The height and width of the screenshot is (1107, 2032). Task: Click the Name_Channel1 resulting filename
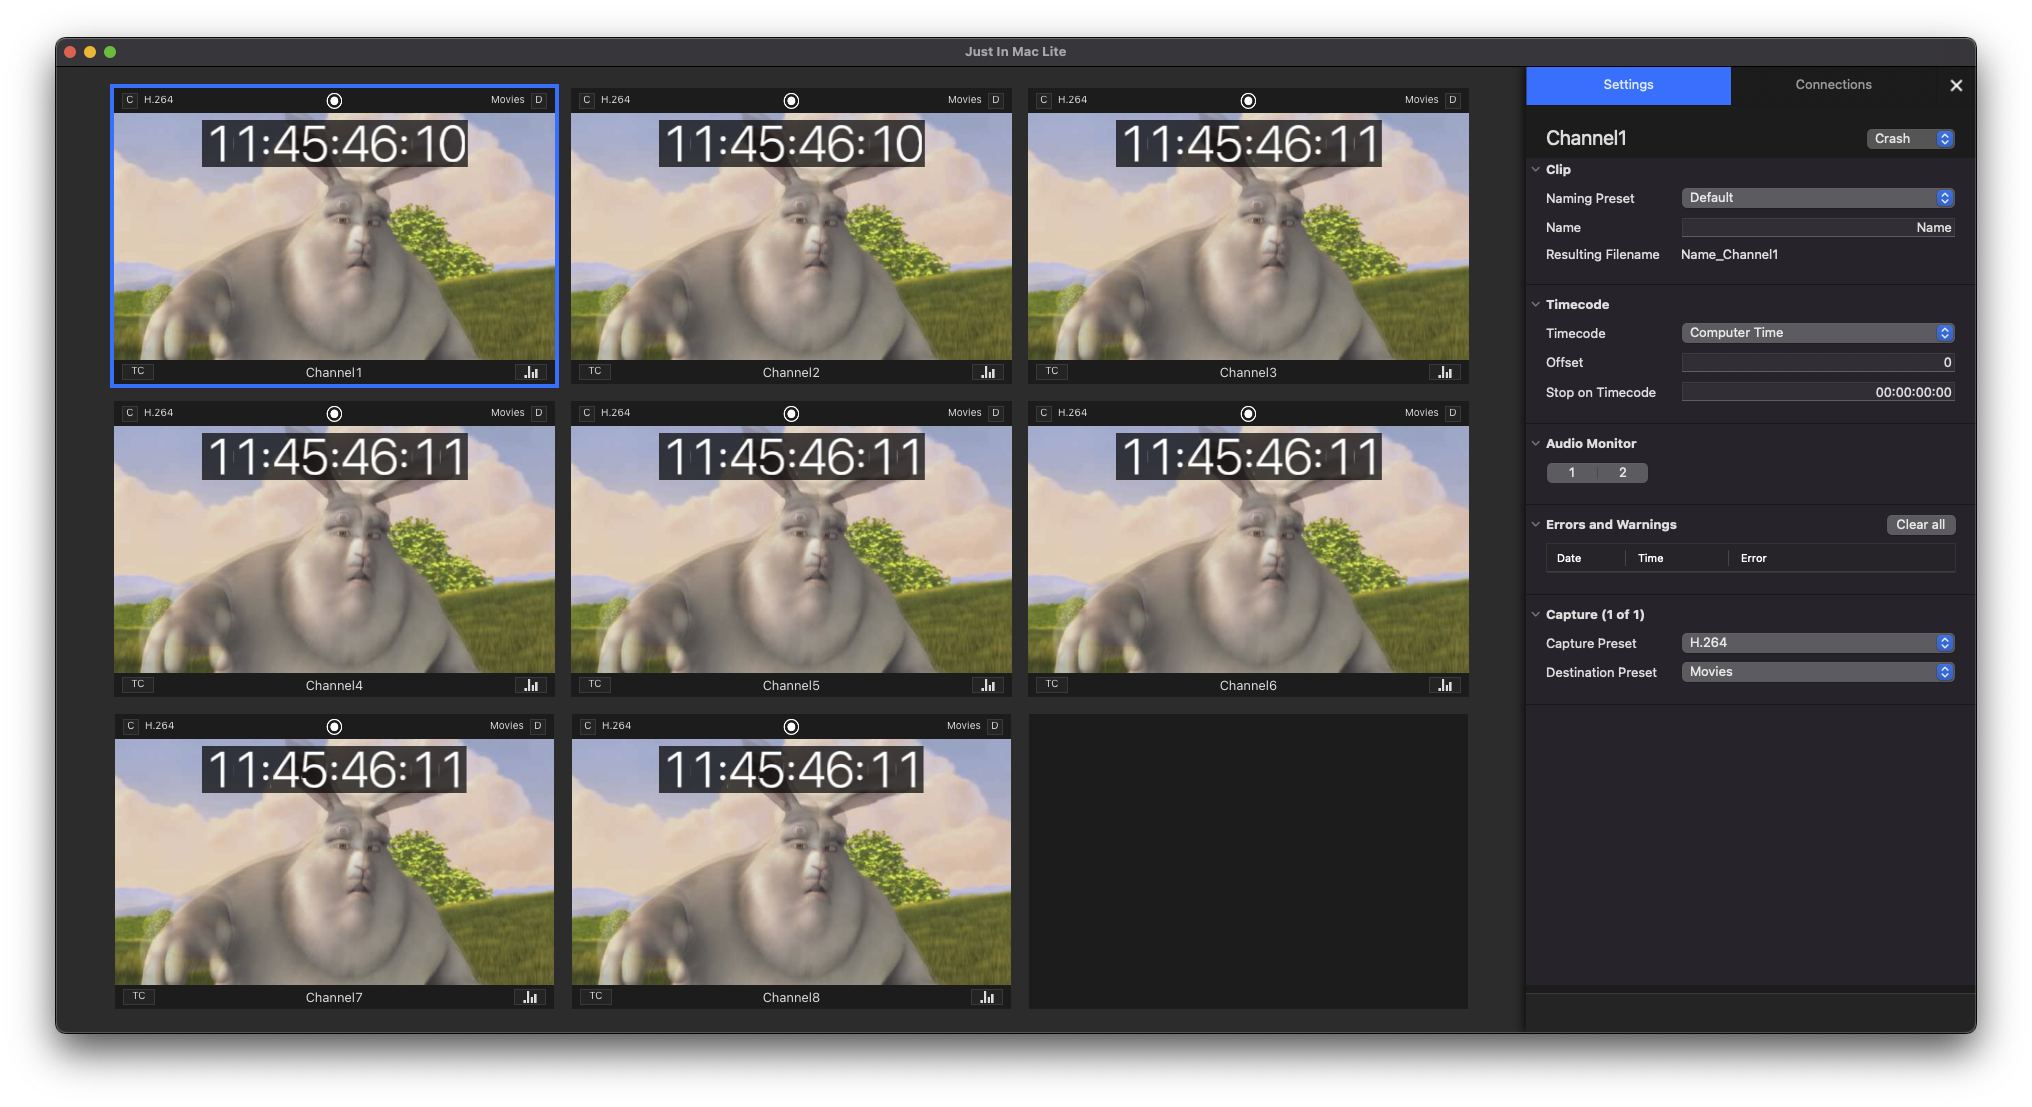tap(1729, 255)
